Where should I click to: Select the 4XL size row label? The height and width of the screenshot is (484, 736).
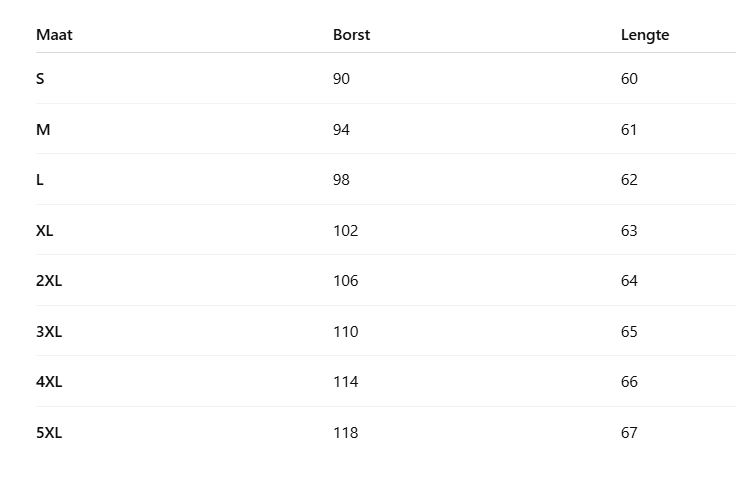tap(49, 382)
